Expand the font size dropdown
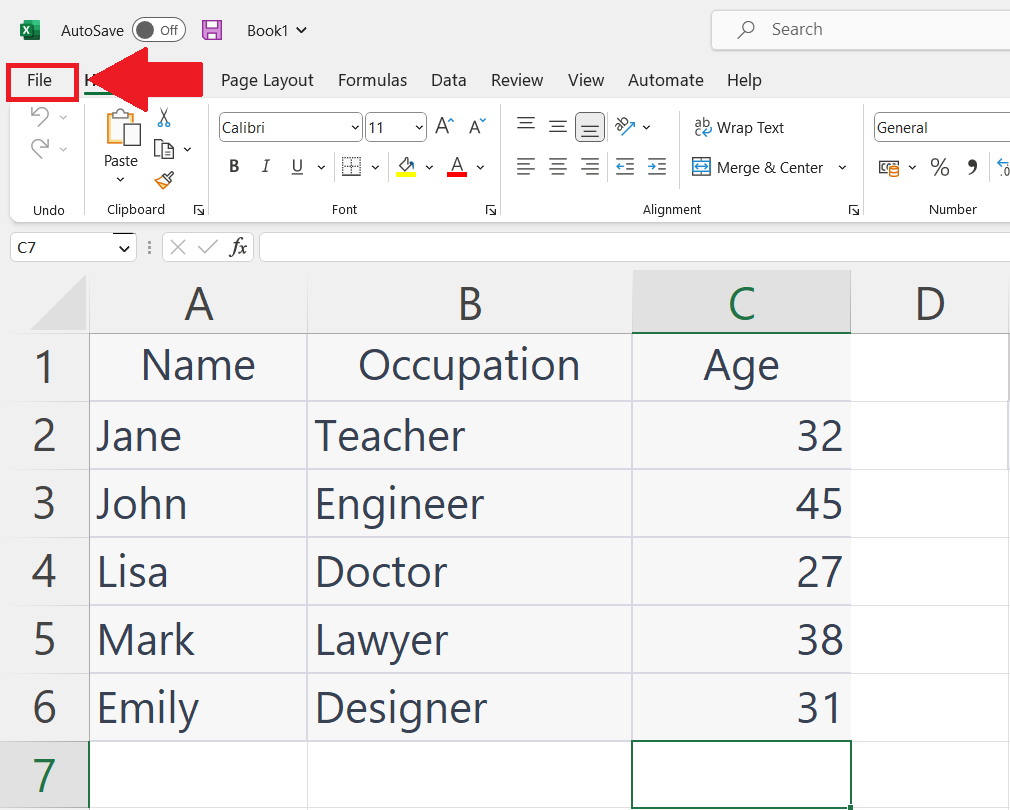Viewport: 1010px width, 810px height. (x=418, y=127)
